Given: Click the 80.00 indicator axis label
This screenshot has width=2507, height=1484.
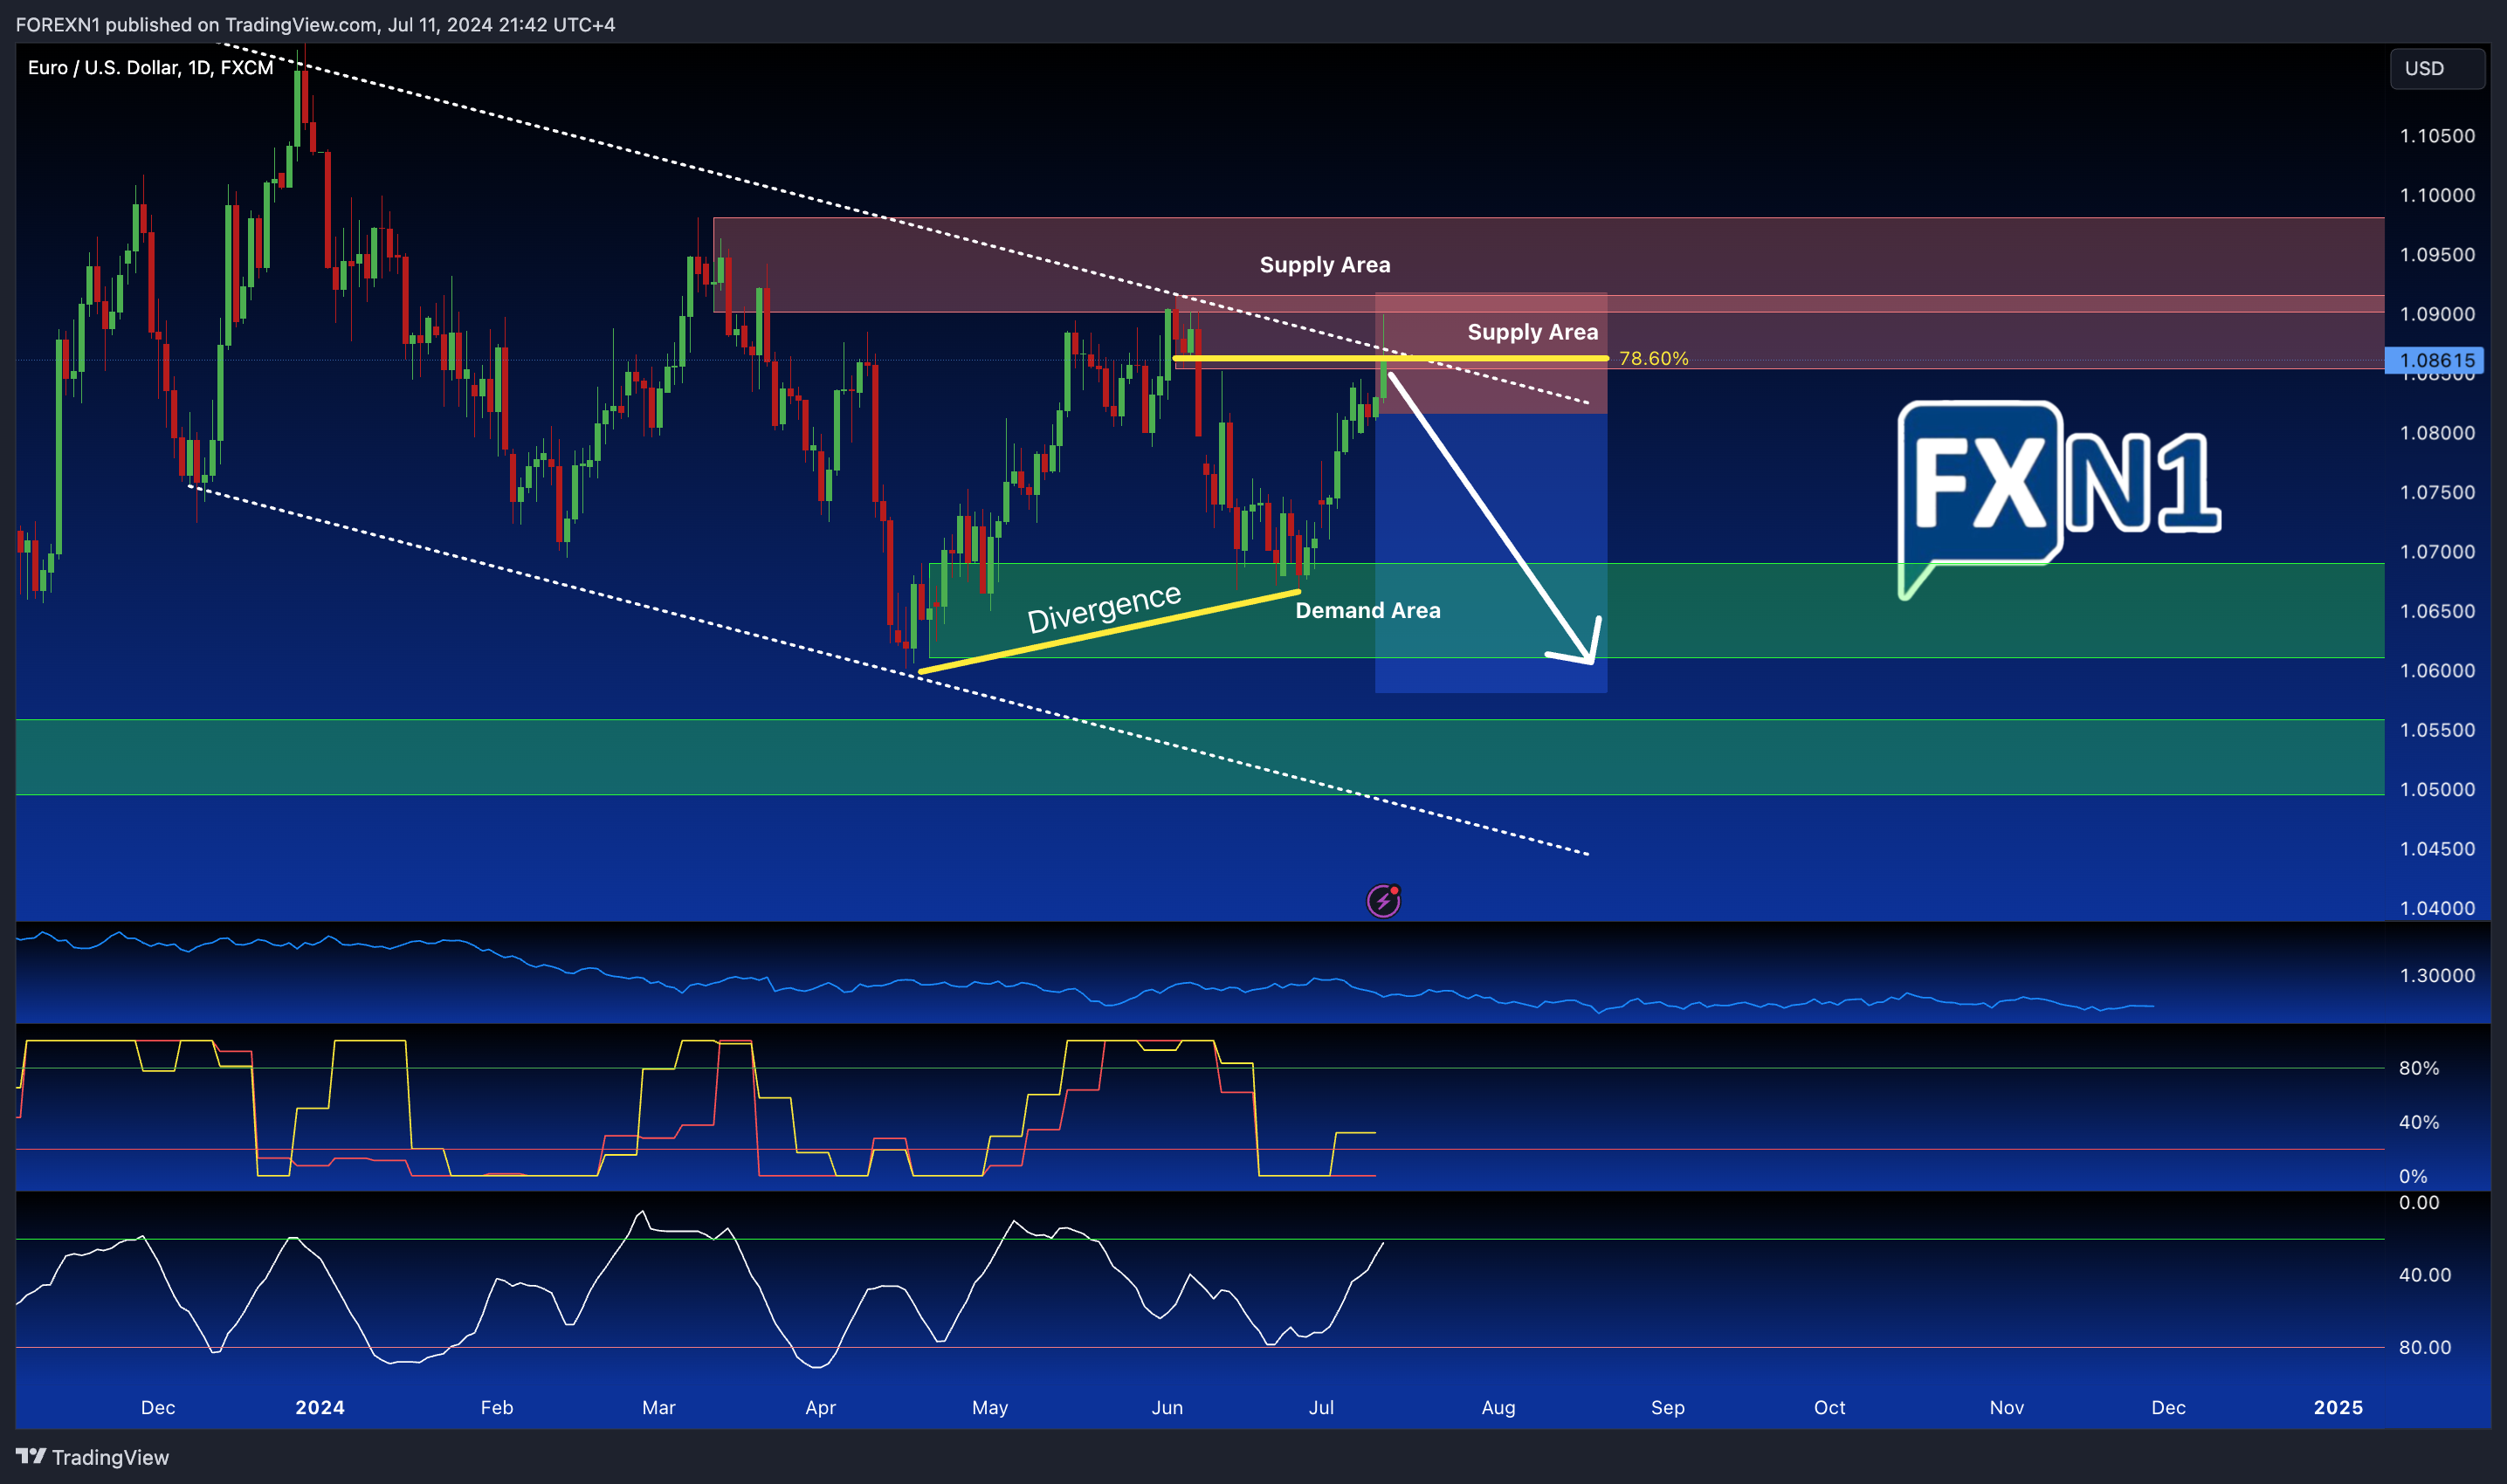Looking at the screenshot, I should tap(2424, 1347).
